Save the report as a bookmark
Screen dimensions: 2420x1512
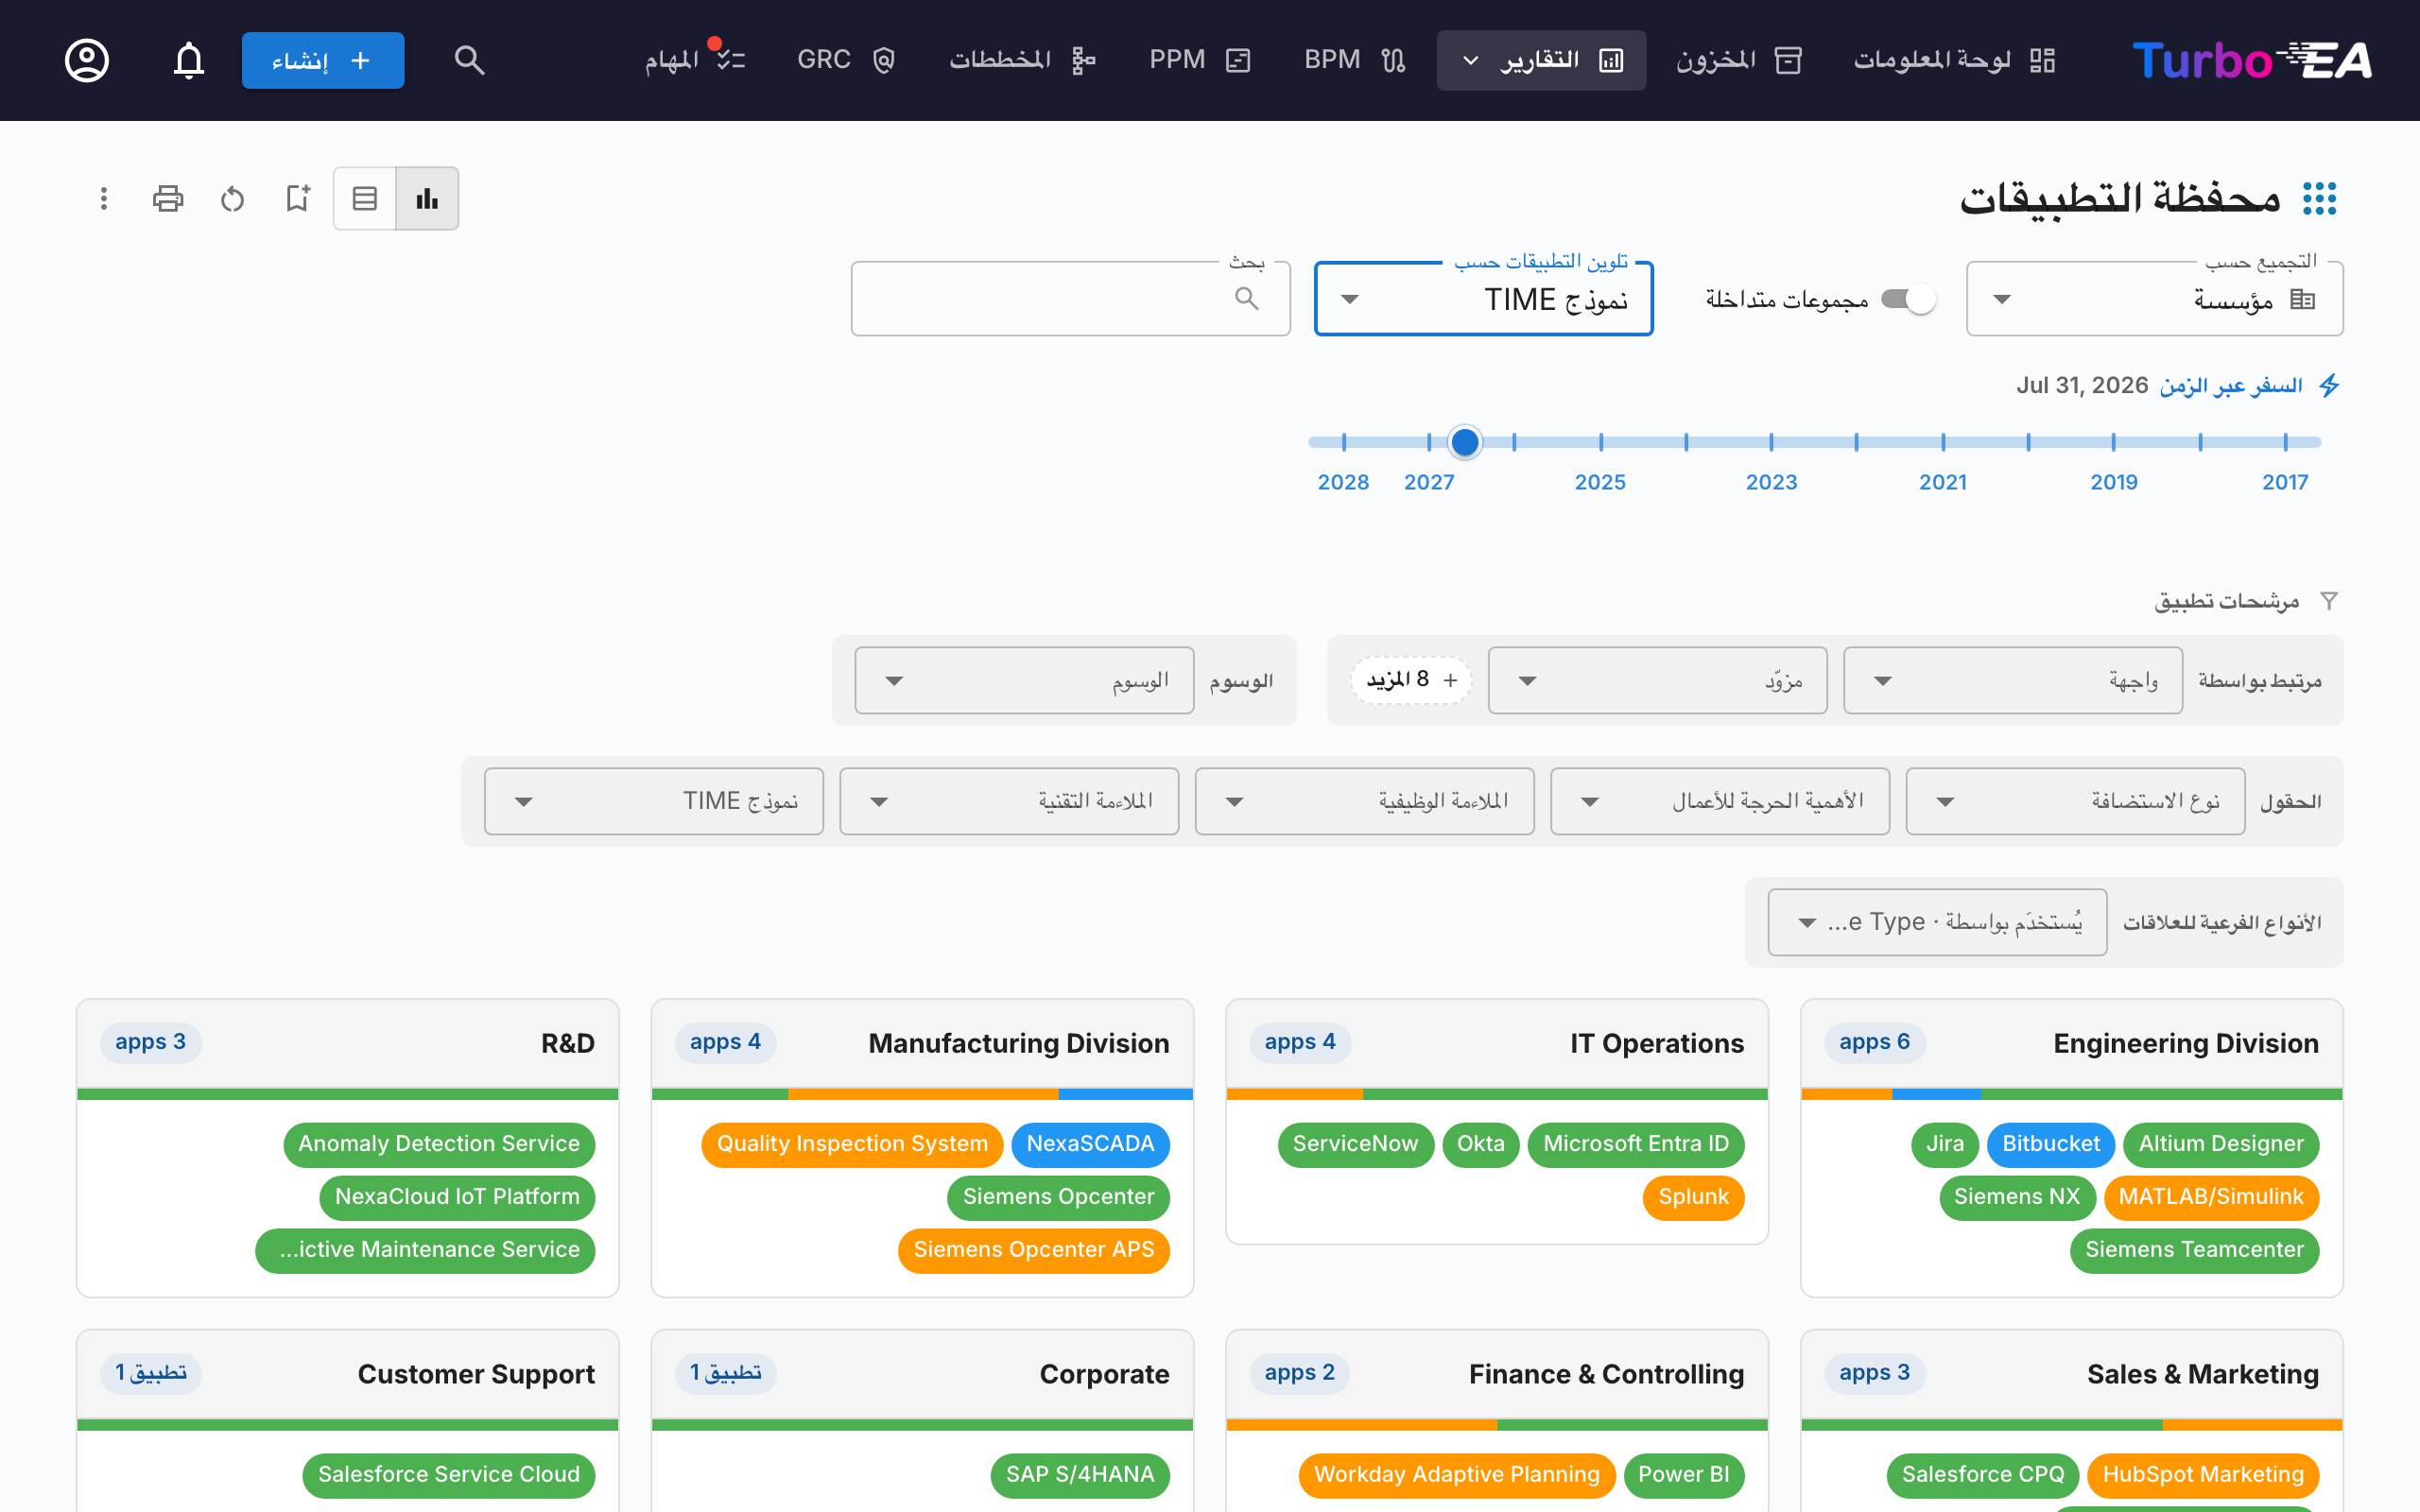tap(297, 198)
